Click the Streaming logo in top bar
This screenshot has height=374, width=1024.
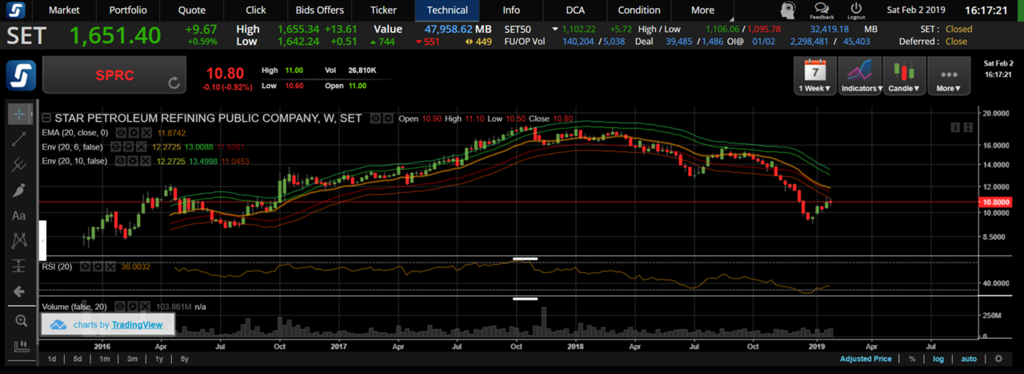point(15,10)
